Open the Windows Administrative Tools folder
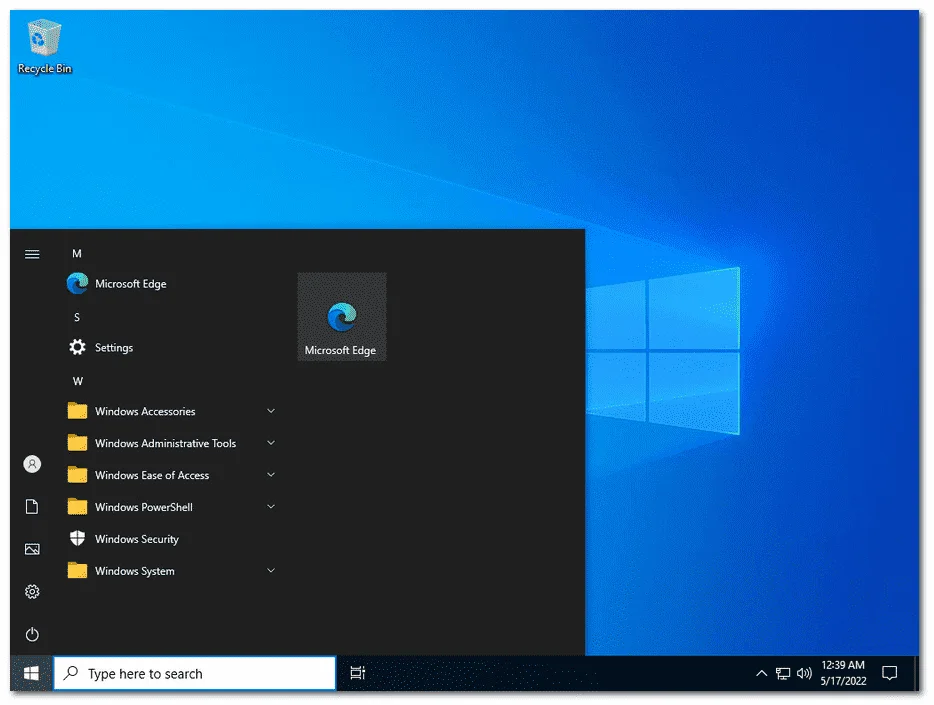The width and height of the screenshot is (934, 705). (x=173, y=444)
